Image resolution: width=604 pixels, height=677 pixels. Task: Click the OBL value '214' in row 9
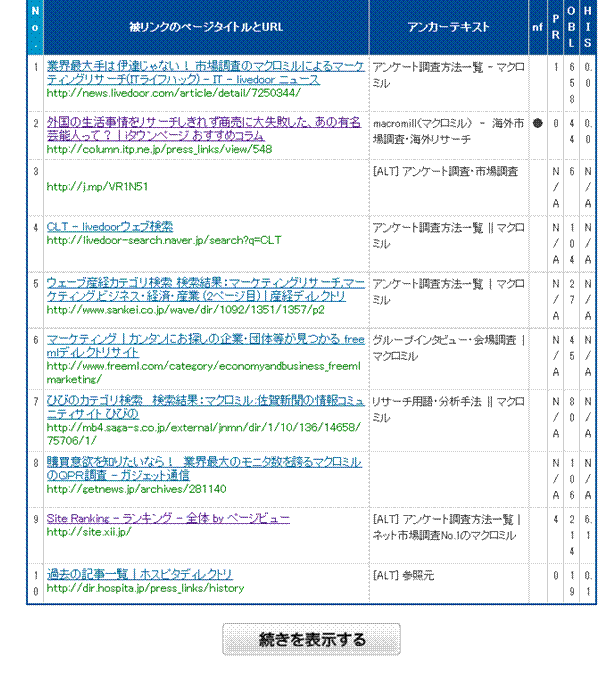[571, 535]
